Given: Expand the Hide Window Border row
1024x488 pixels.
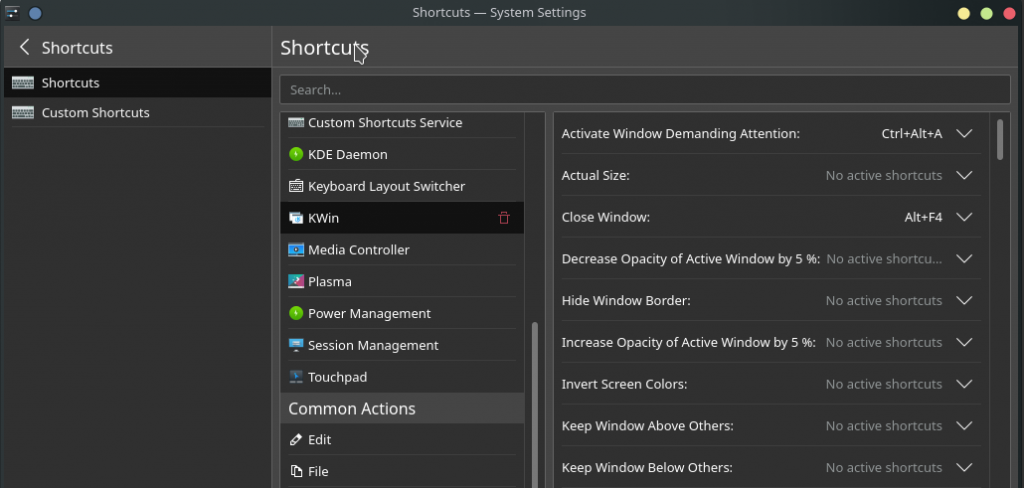Looking at the screenshot, I should tap(964, 301).
